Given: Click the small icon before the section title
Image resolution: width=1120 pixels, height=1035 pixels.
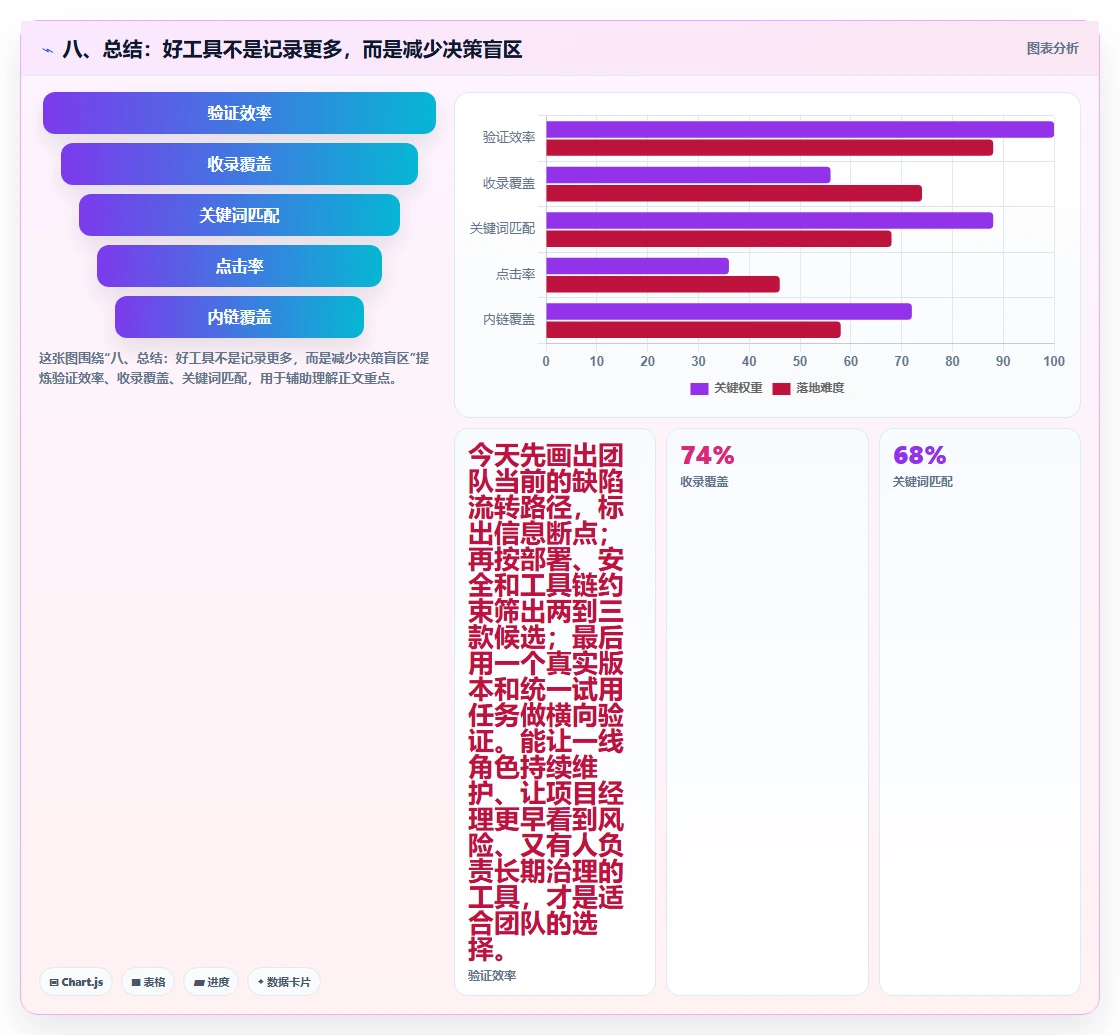Looking at the screenshot, I should pyautogui.click(x=48, y=50).
